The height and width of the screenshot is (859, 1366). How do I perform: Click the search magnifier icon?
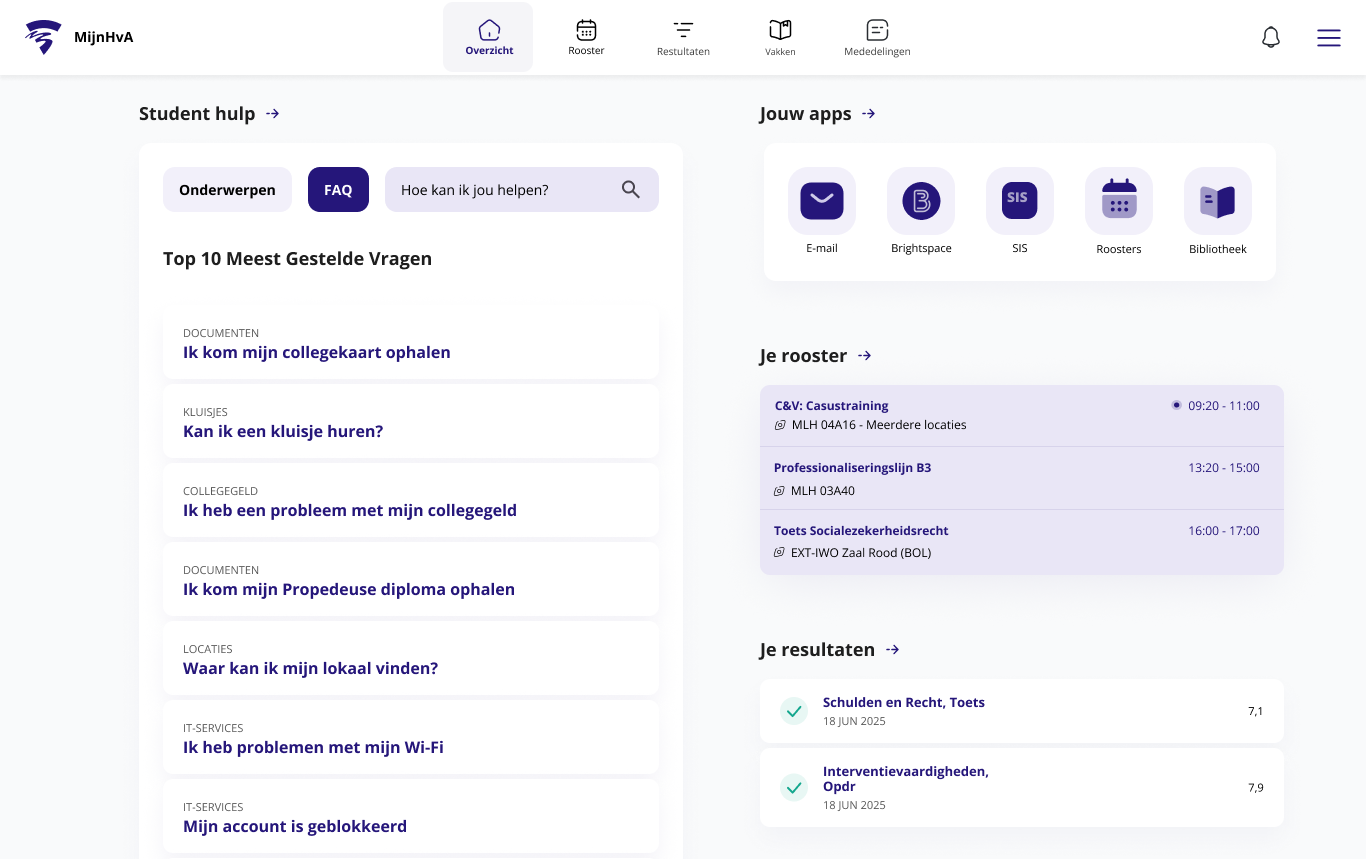tap(630, 190)
